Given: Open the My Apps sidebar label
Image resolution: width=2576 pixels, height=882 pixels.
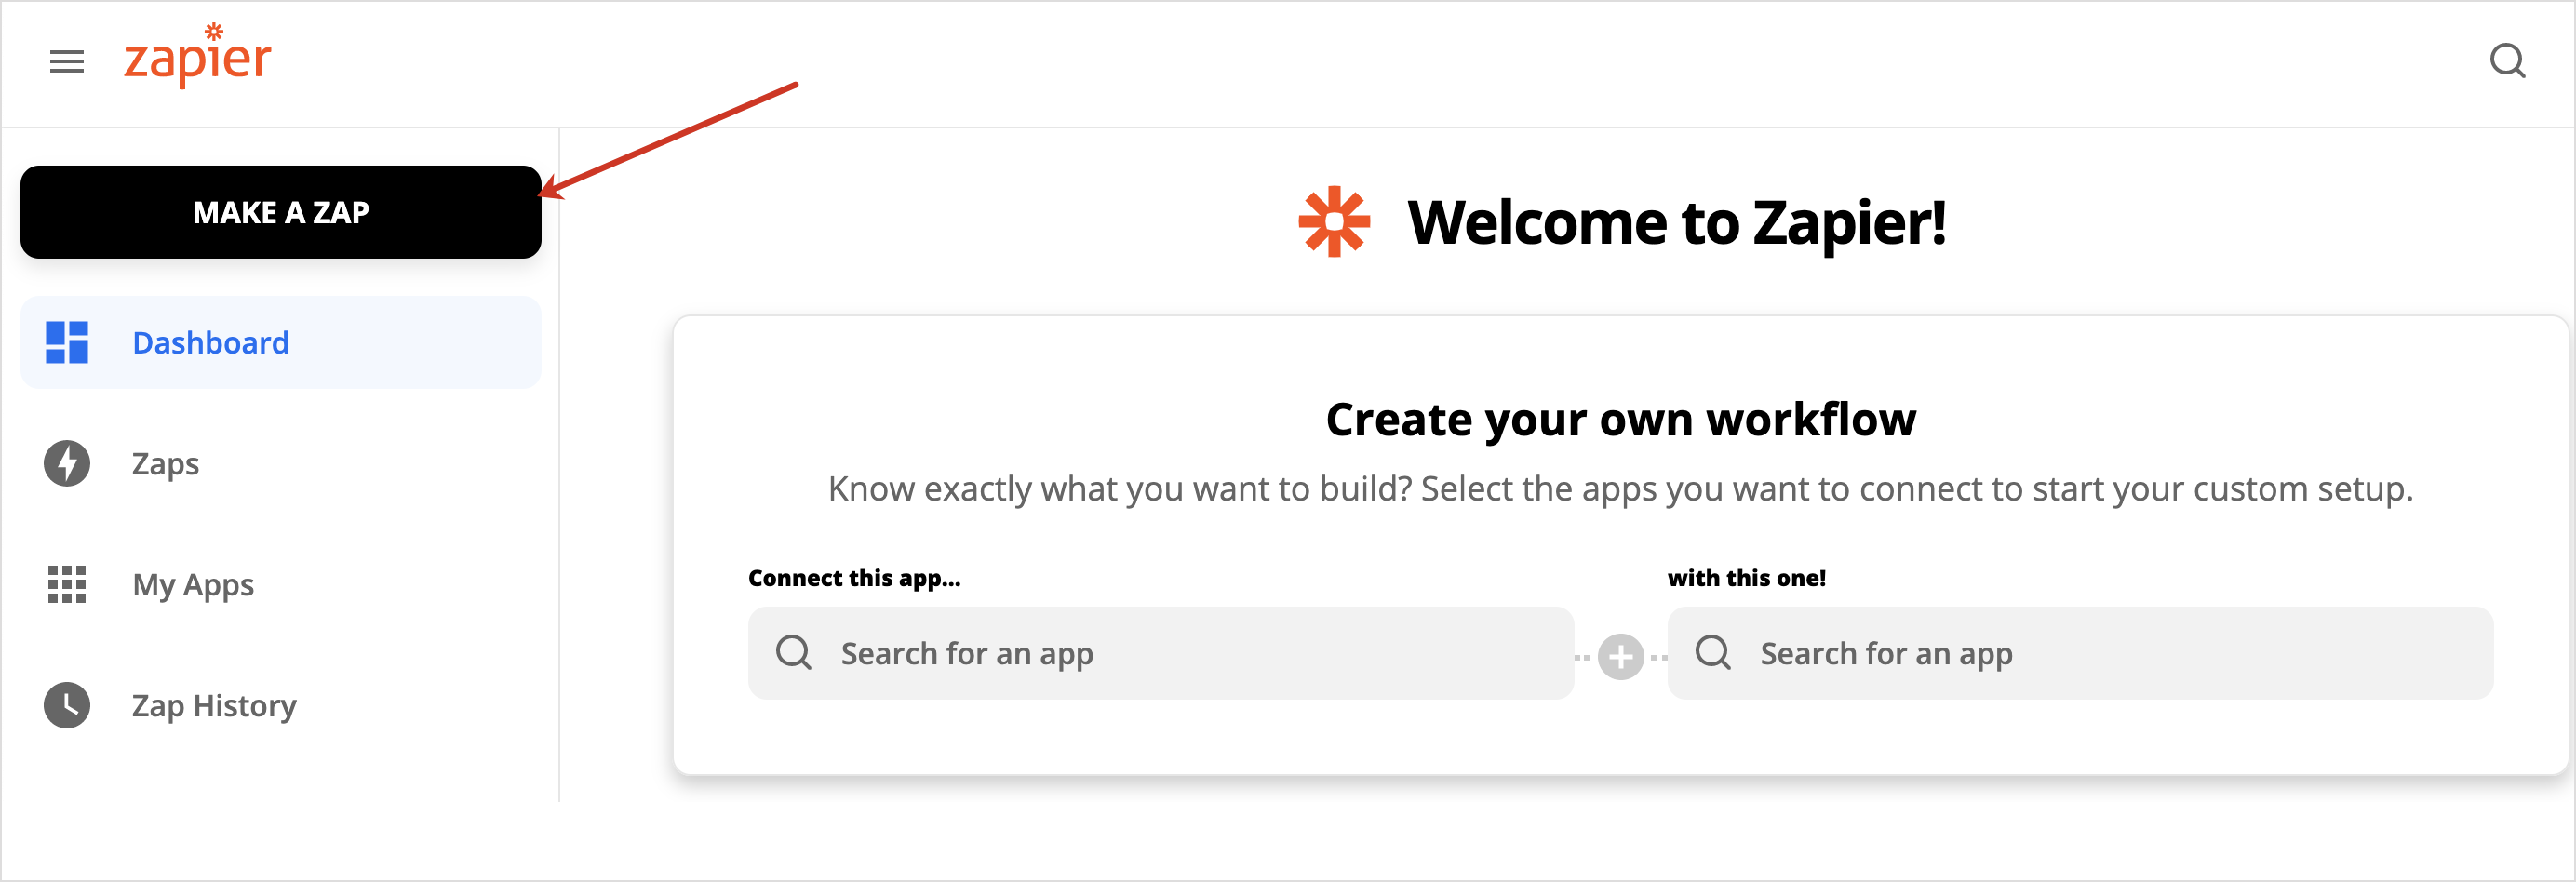Looking at the screenshot, I should 193,585.
